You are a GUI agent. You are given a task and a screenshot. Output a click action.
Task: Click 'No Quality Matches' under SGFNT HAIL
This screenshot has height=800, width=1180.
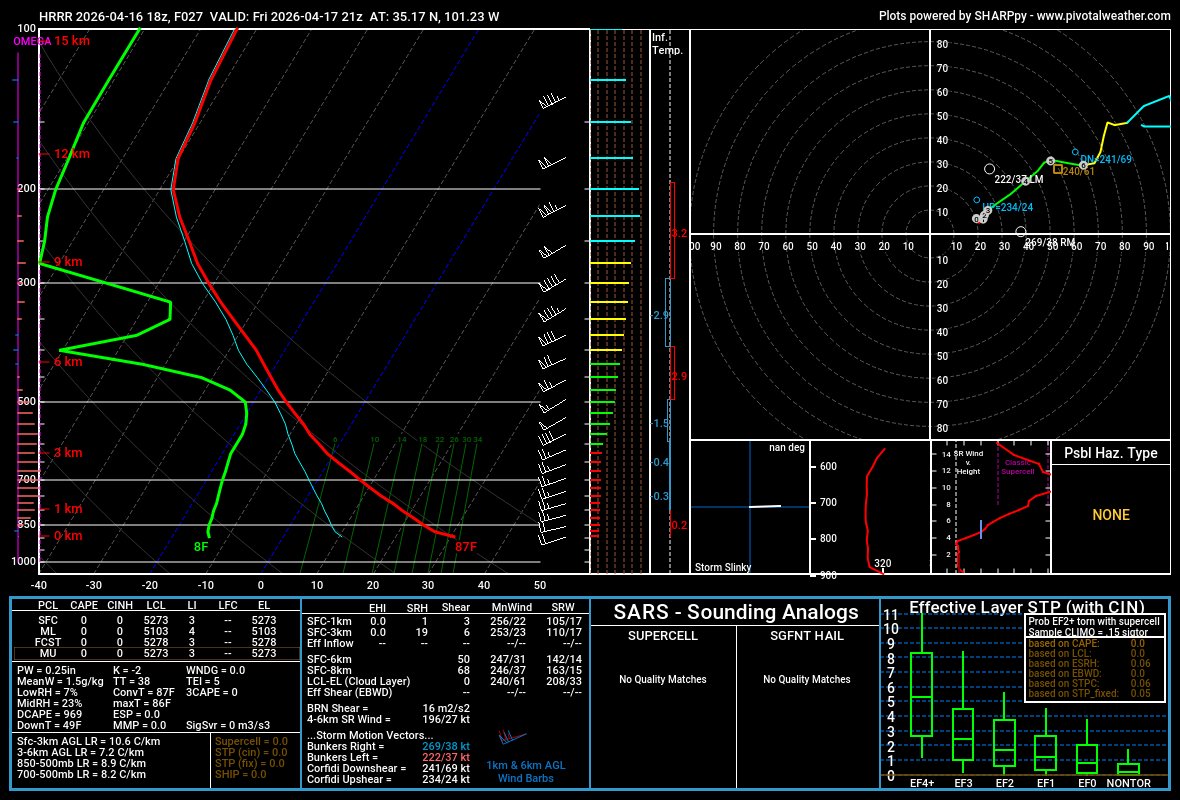(x=806, y=679)
